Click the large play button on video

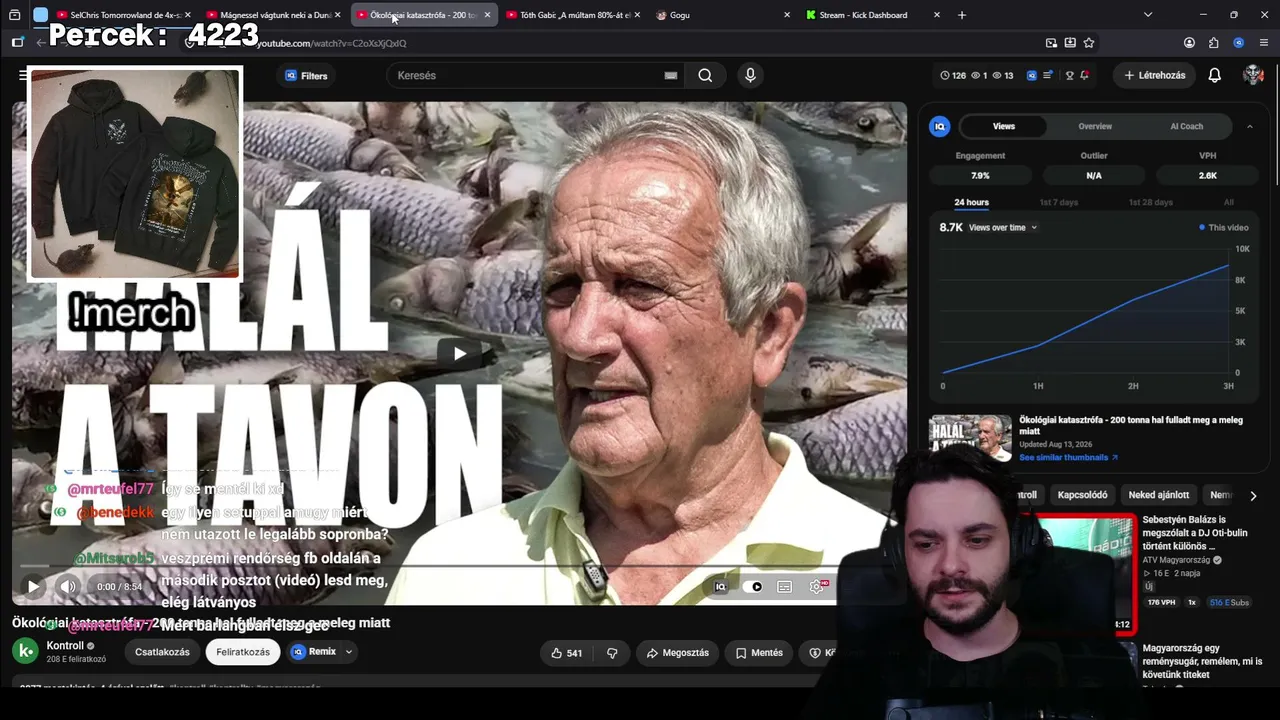tap(459, 353)
